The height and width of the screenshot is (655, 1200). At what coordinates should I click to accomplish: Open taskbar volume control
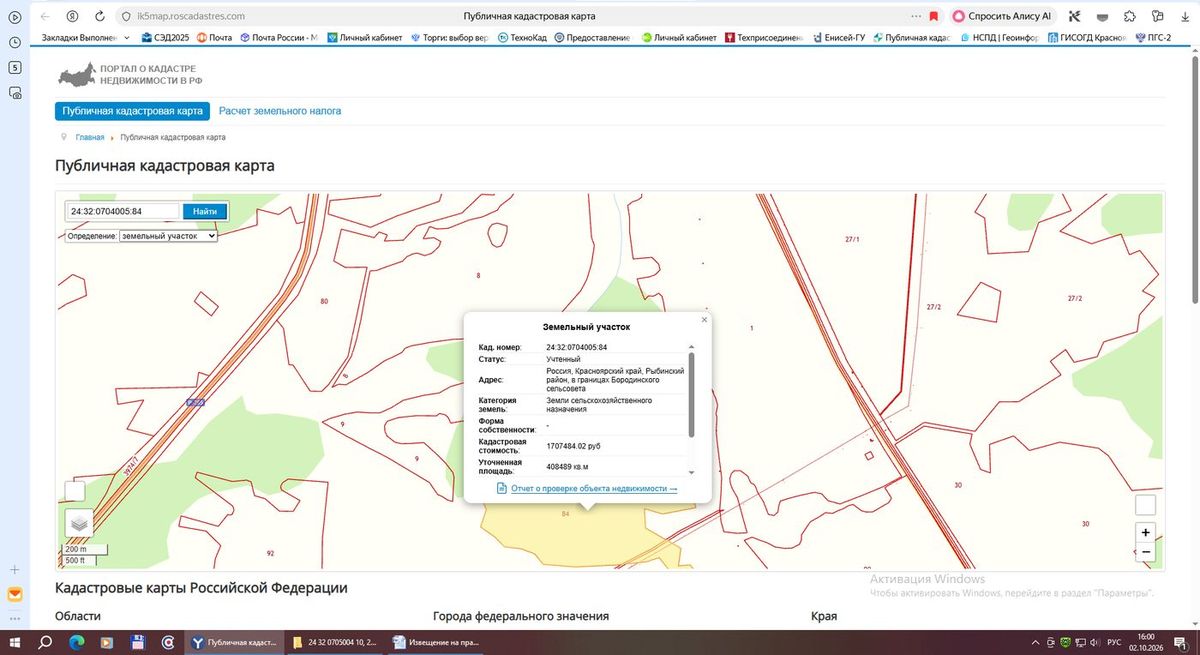pos(1095,641)
